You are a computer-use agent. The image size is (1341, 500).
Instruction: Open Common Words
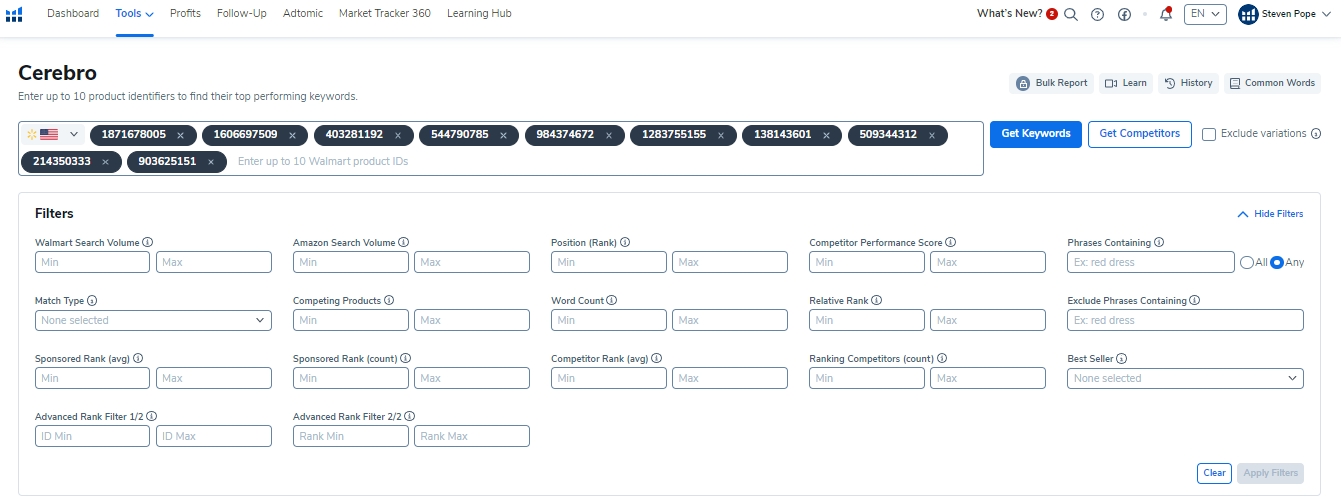coord(1272,84)
